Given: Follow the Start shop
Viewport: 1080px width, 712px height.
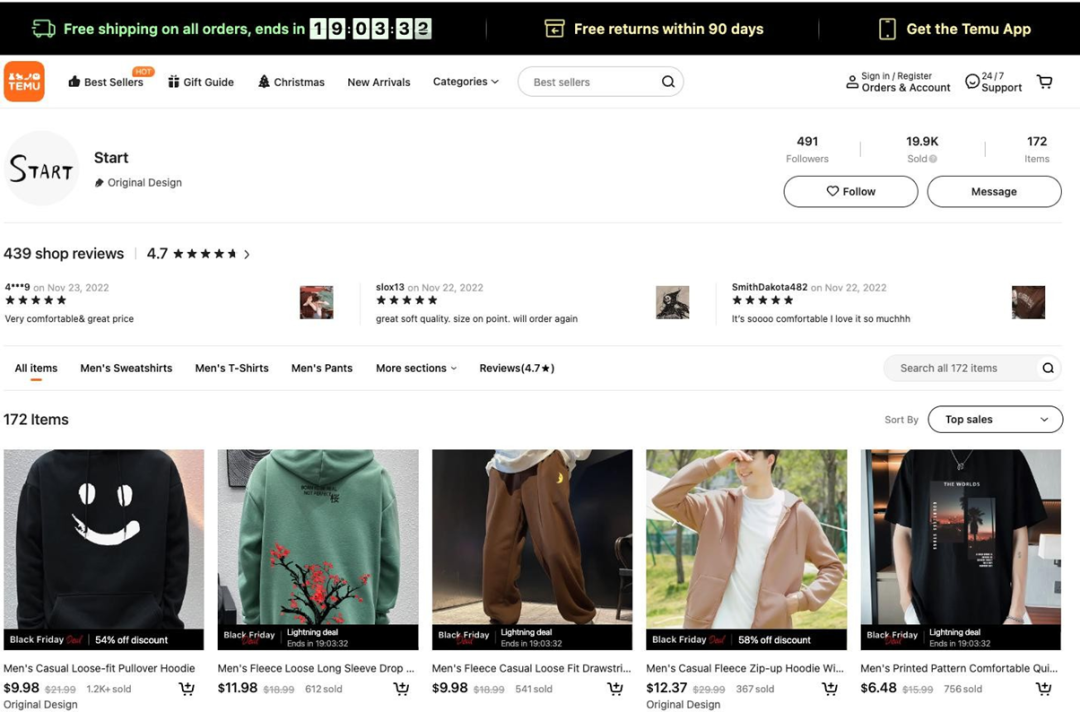Looking at the screenshot, I should (850, 191).
